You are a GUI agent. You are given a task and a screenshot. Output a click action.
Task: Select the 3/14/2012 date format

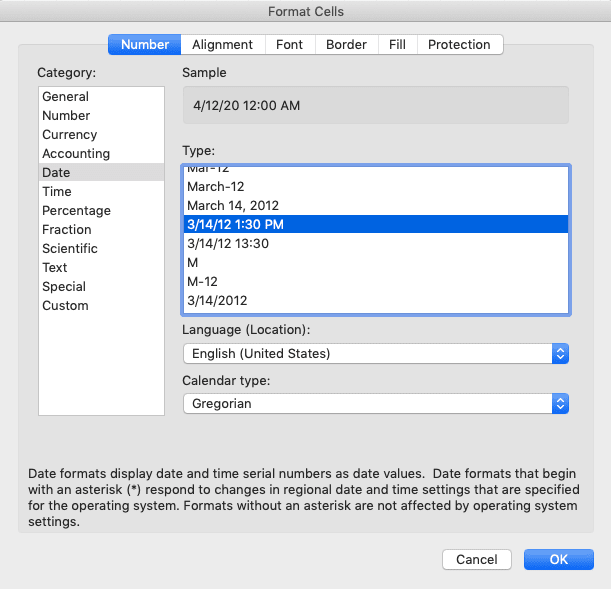pos(376,300)
